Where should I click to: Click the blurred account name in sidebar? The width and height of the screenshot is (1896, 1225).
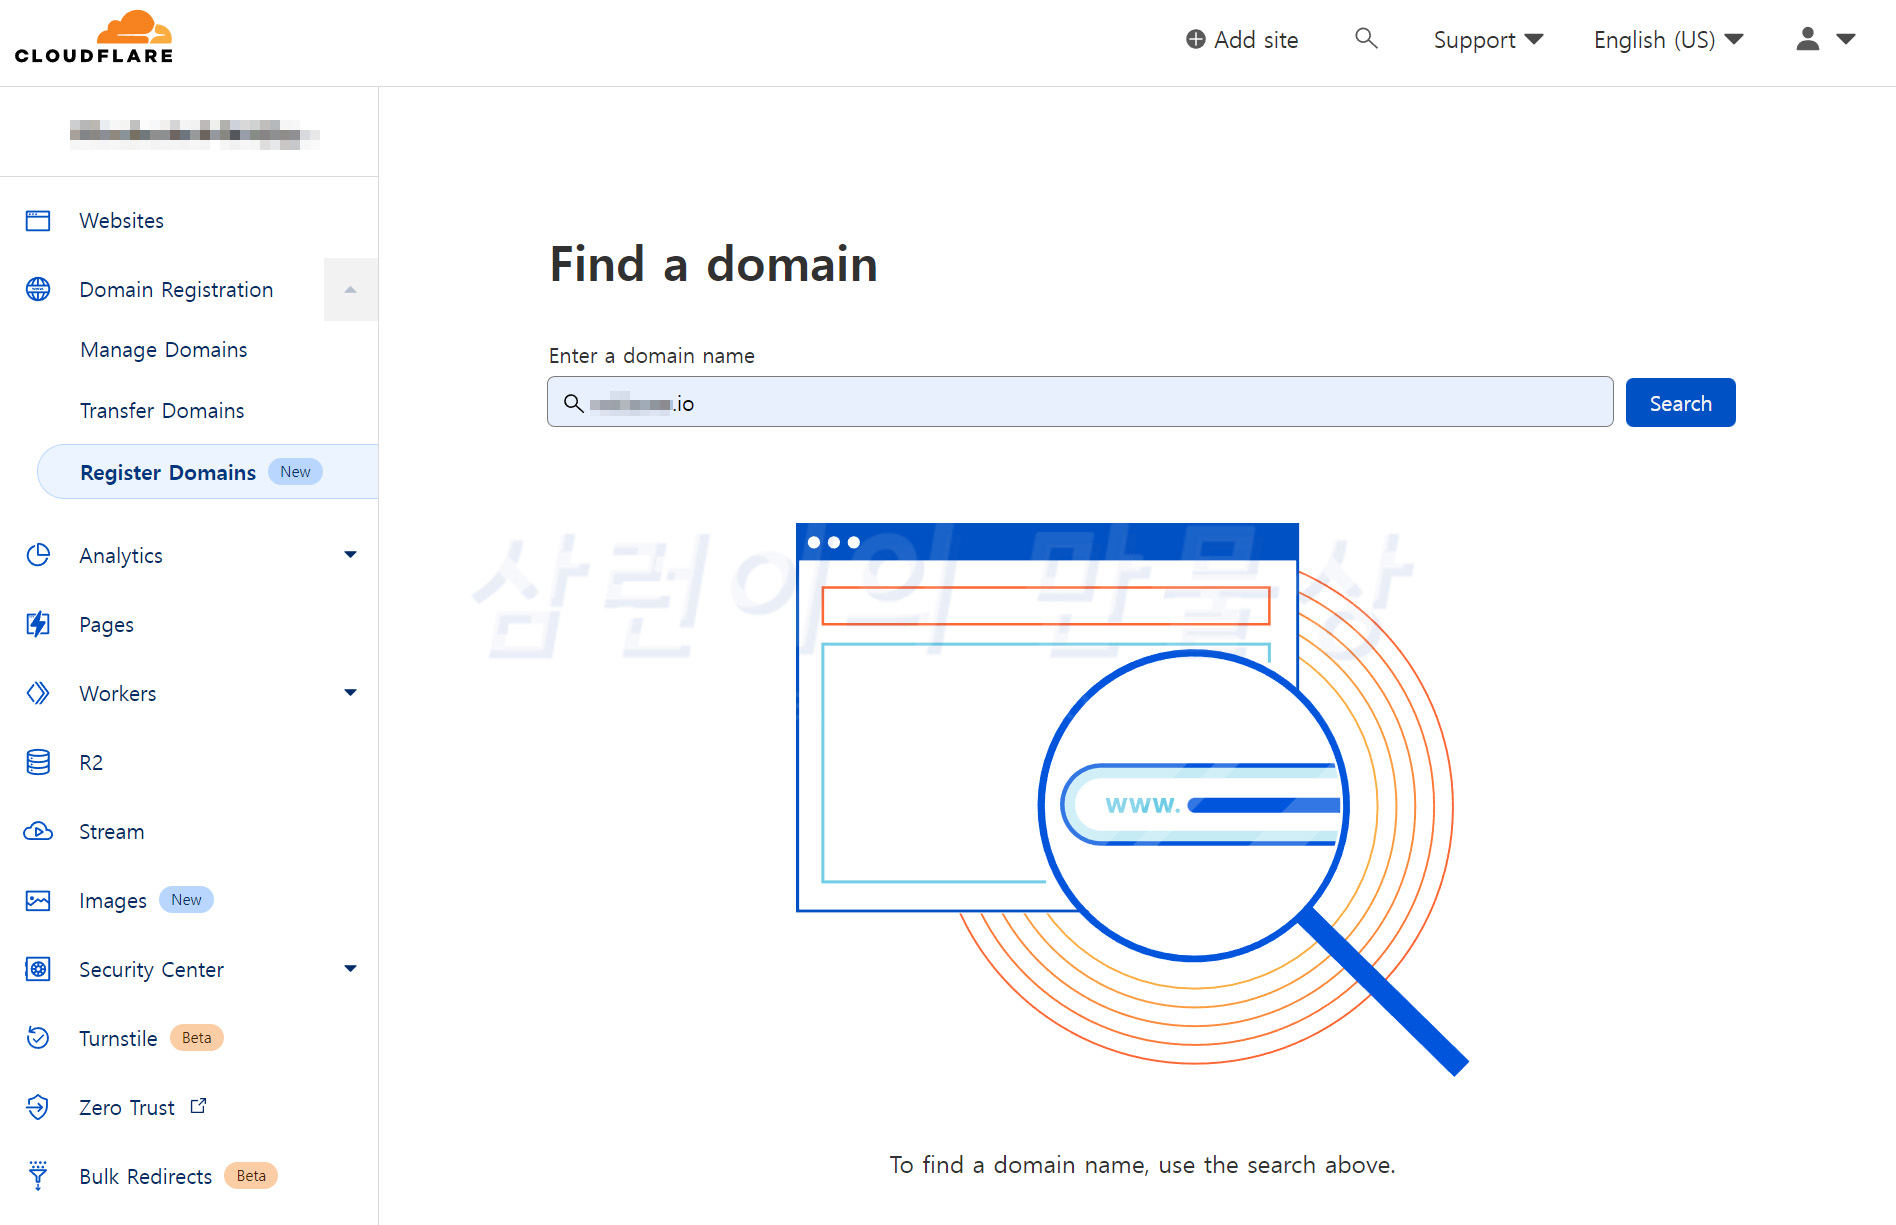tap(194, 133)
